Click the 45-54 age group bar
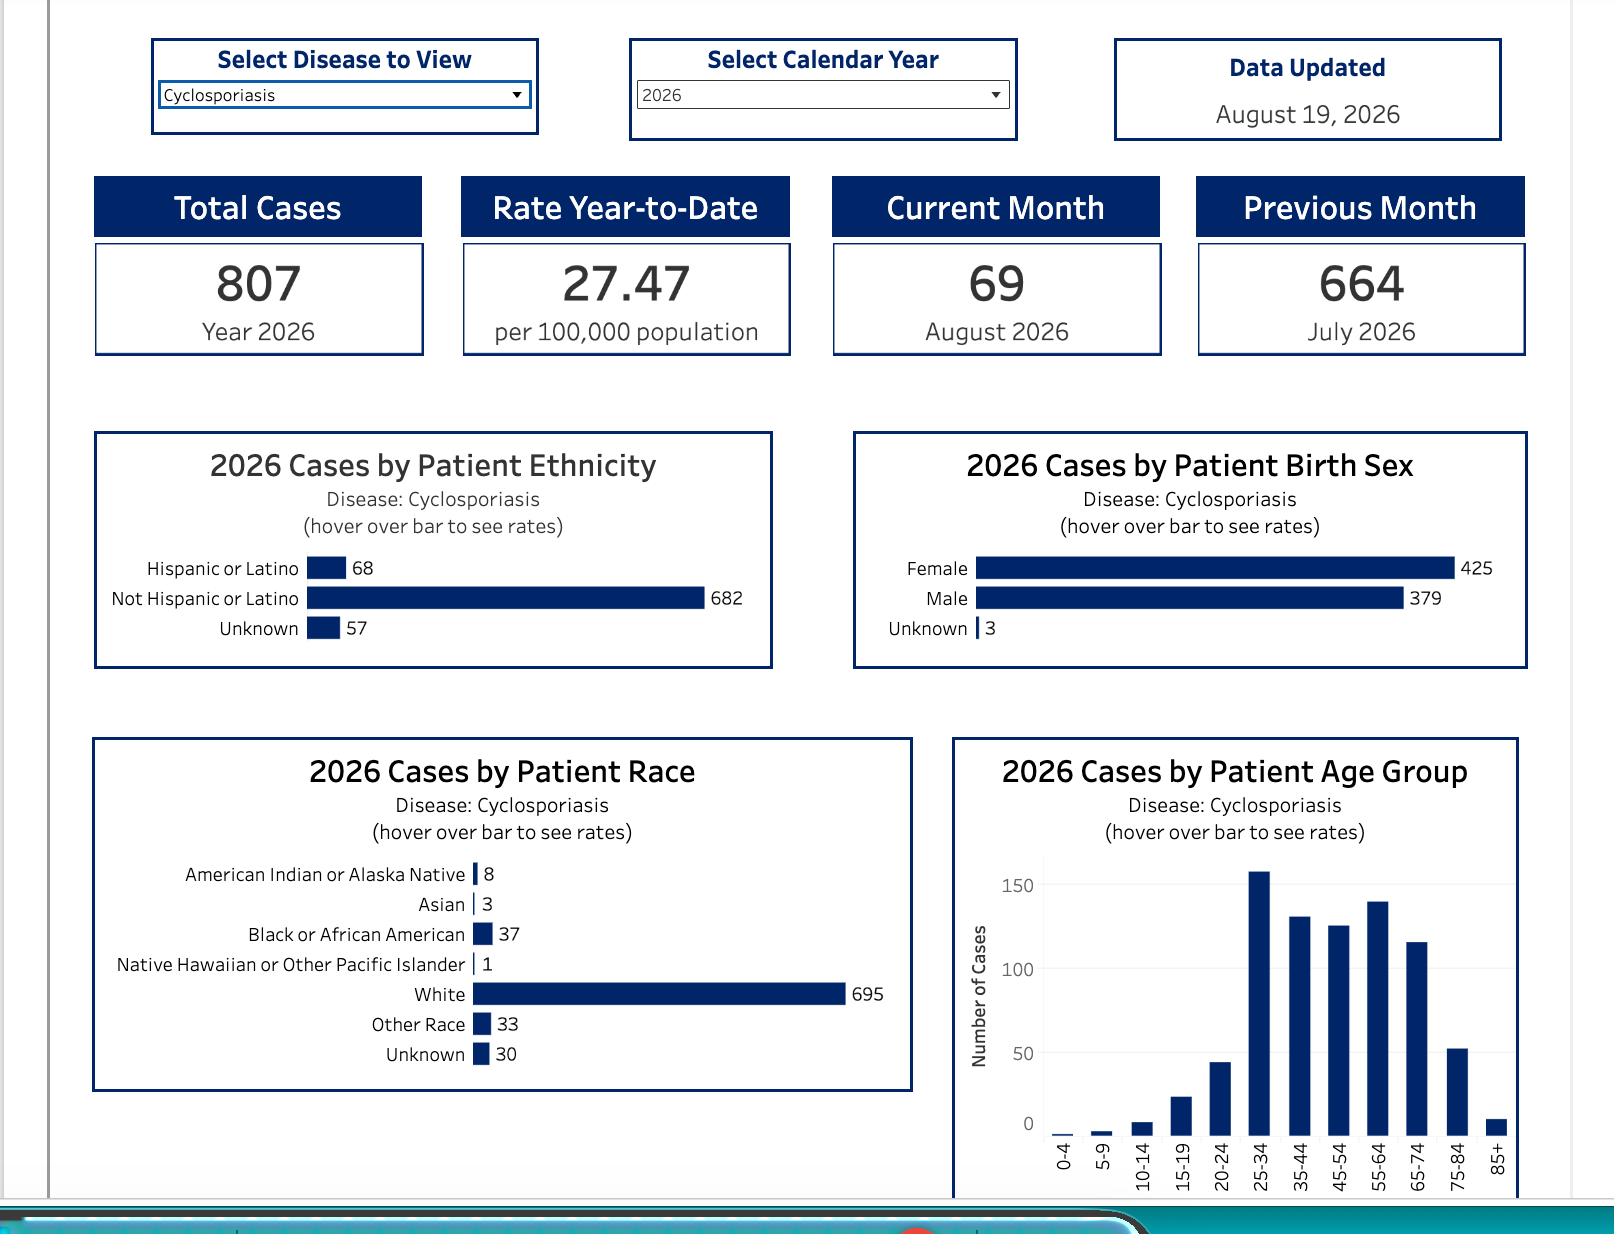This screenshot has width=1614, height=1234. click(x=1339, y=1031)
